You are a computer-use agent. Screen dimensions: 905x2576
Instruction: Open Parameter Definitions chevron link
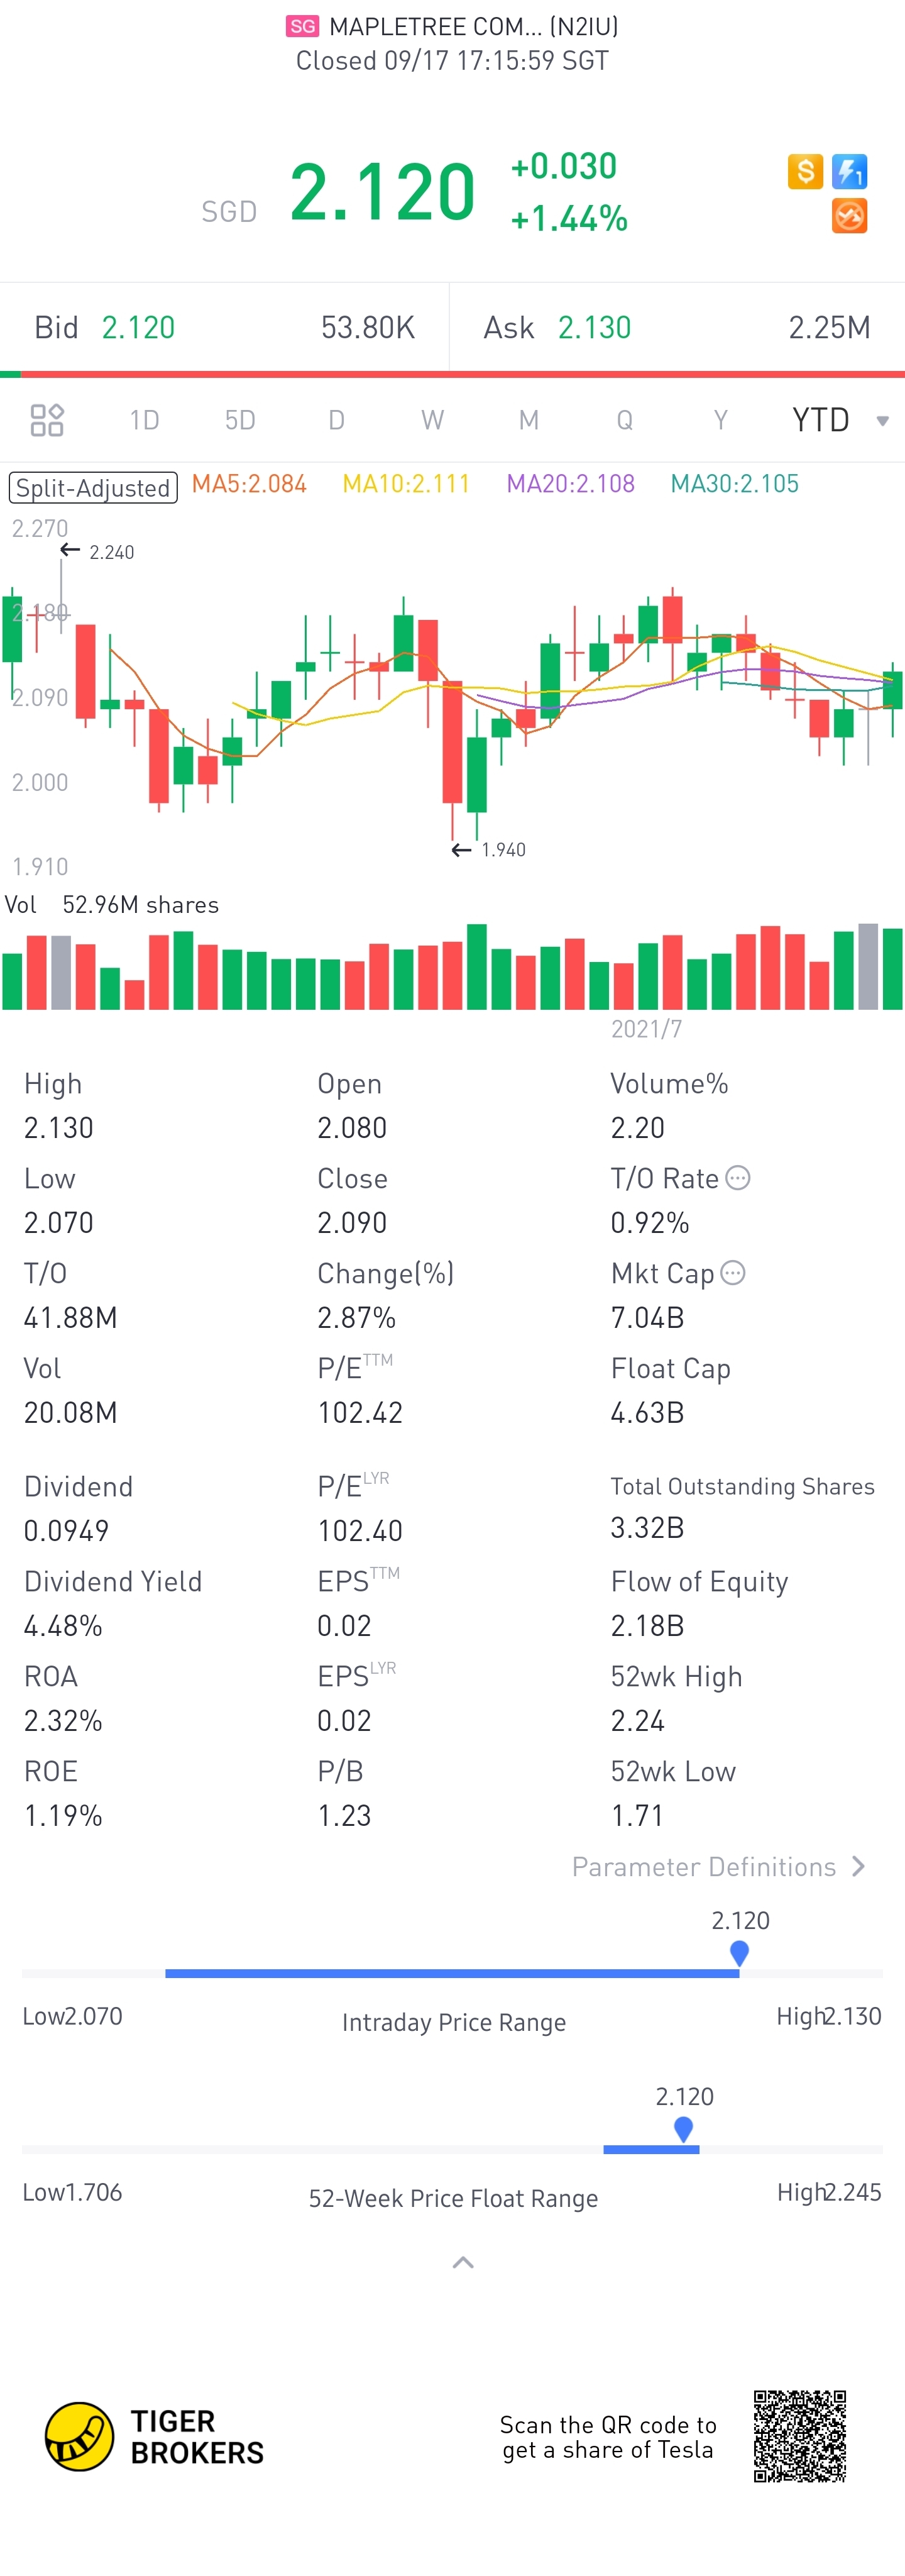pos(858,1866)
